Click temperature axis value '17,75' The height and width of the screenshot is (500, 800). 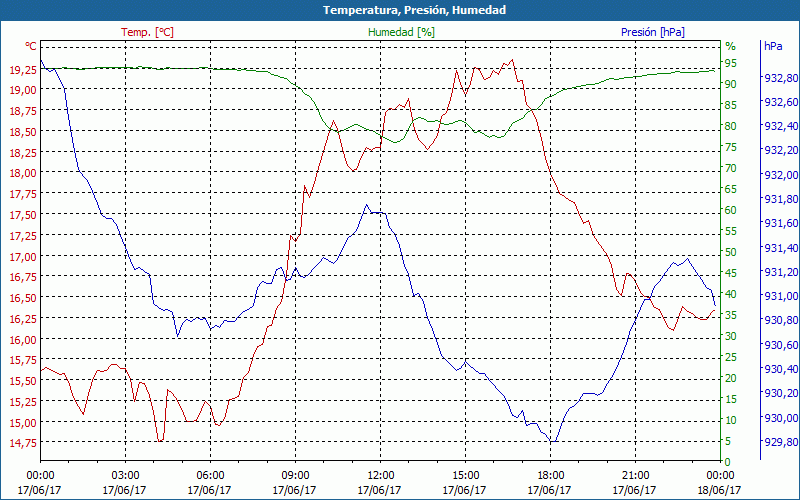coord(23,194)
